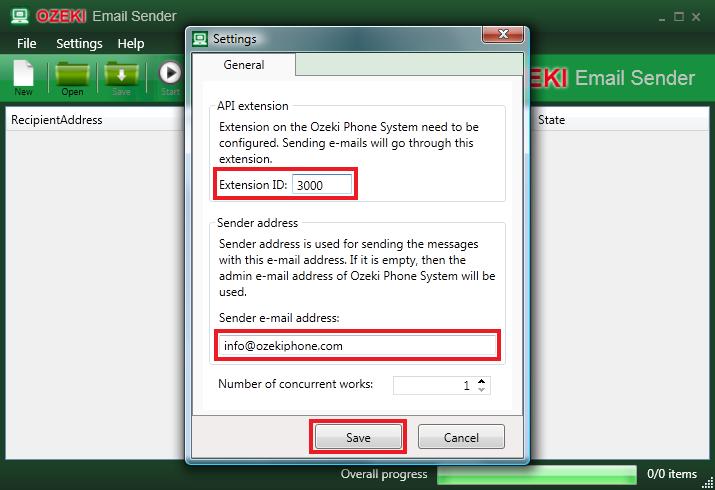The height and width of the screenshot is (490, 715).
Task: Click the 'Number of concurrent works:' label
Action: (295, 384)
